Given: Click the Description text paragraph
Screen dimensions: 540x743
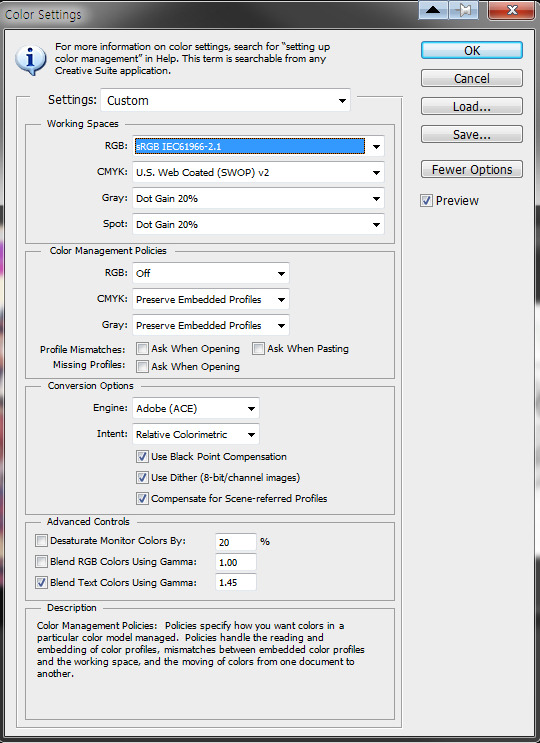Looking at the screenshot, I should point(201,650).
